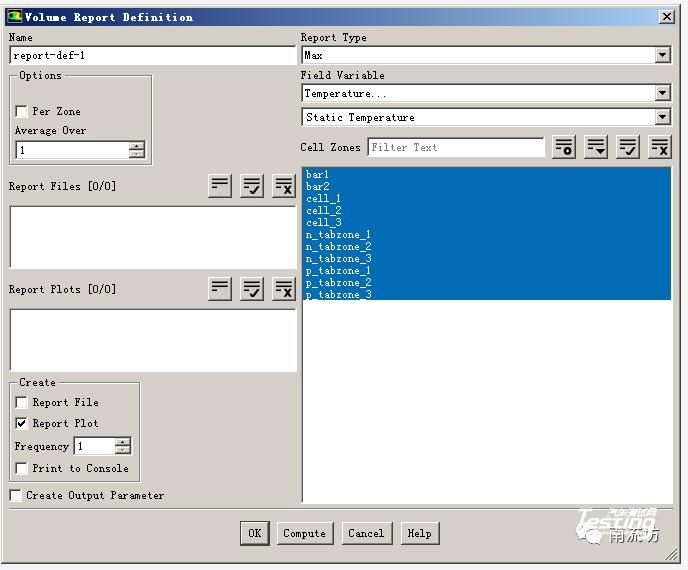Uncheck the Report Plot option

coord(21,423)
